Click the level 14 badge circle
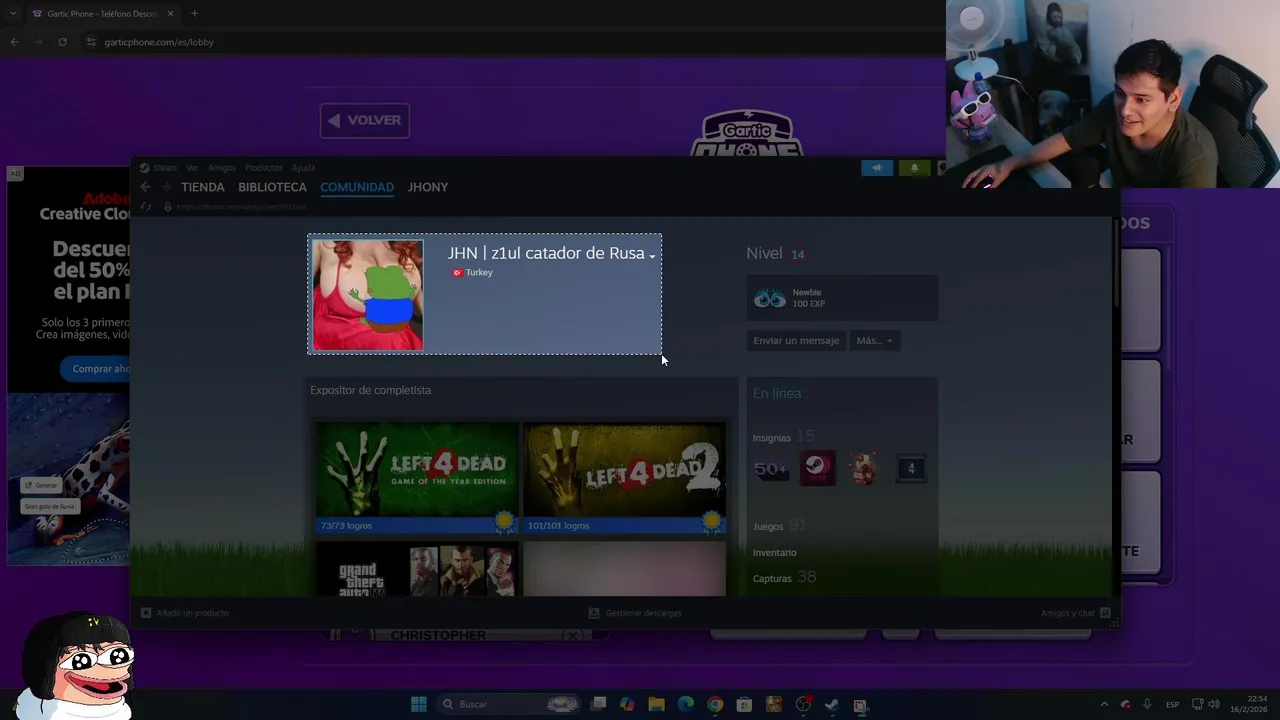 tap(797, 254)
